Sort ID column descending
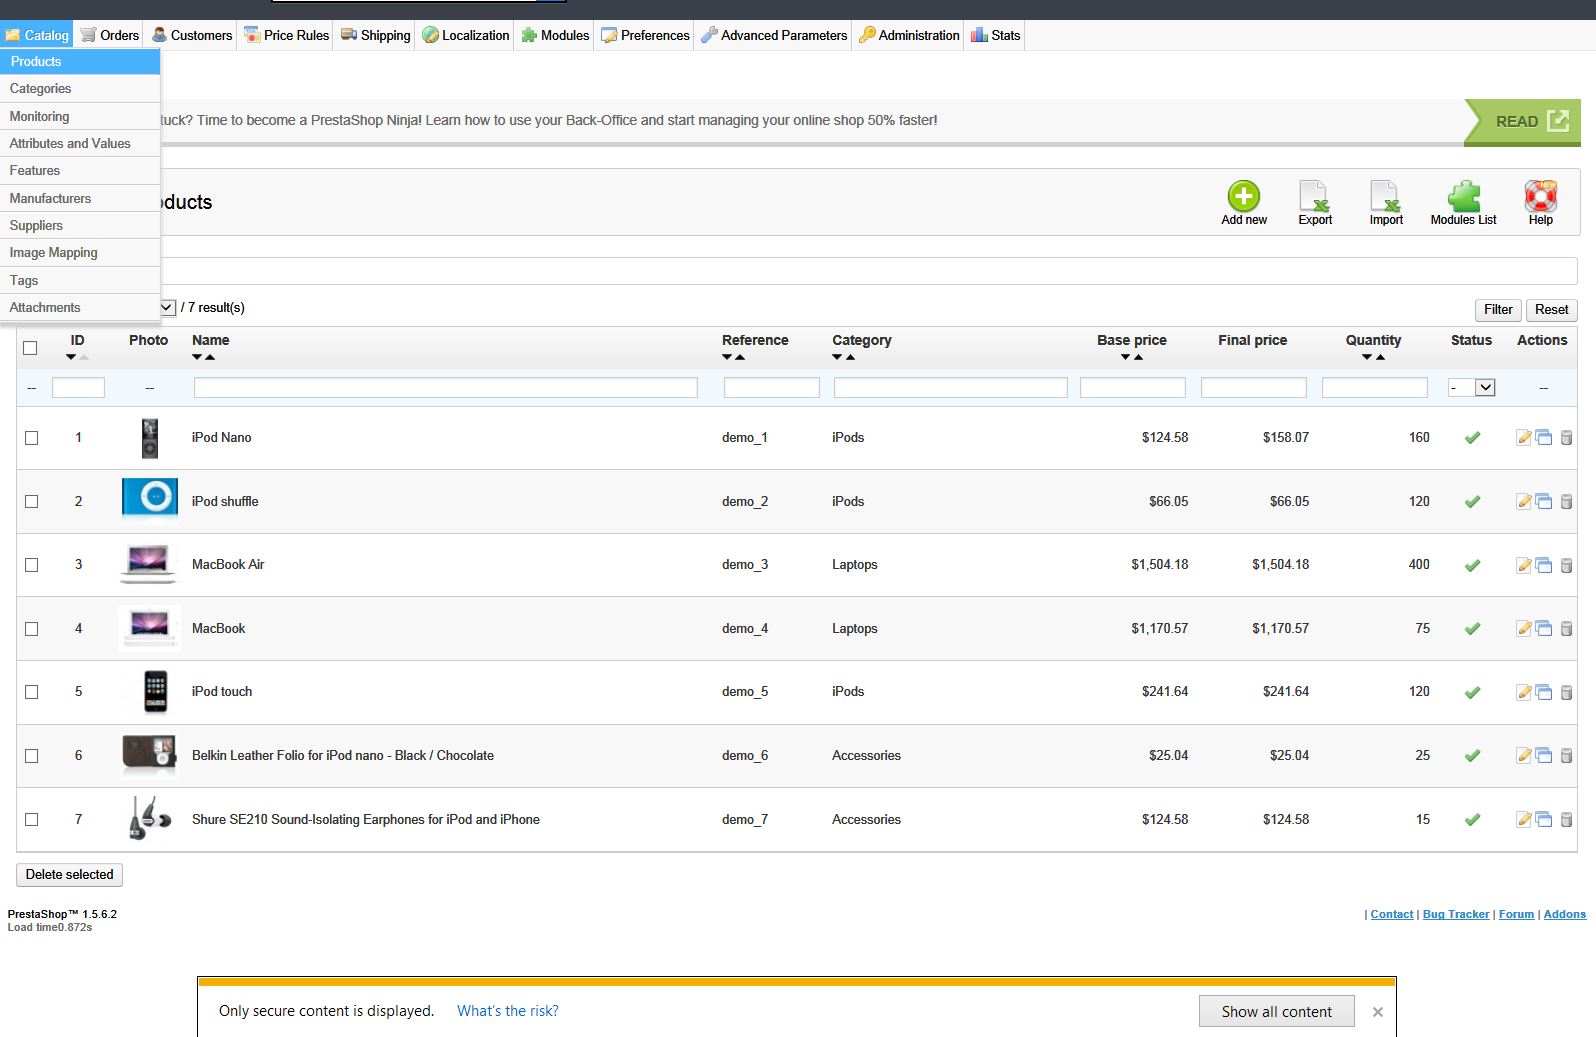The width and height of the screenshot is (1596, 1037). click(71, 357)
